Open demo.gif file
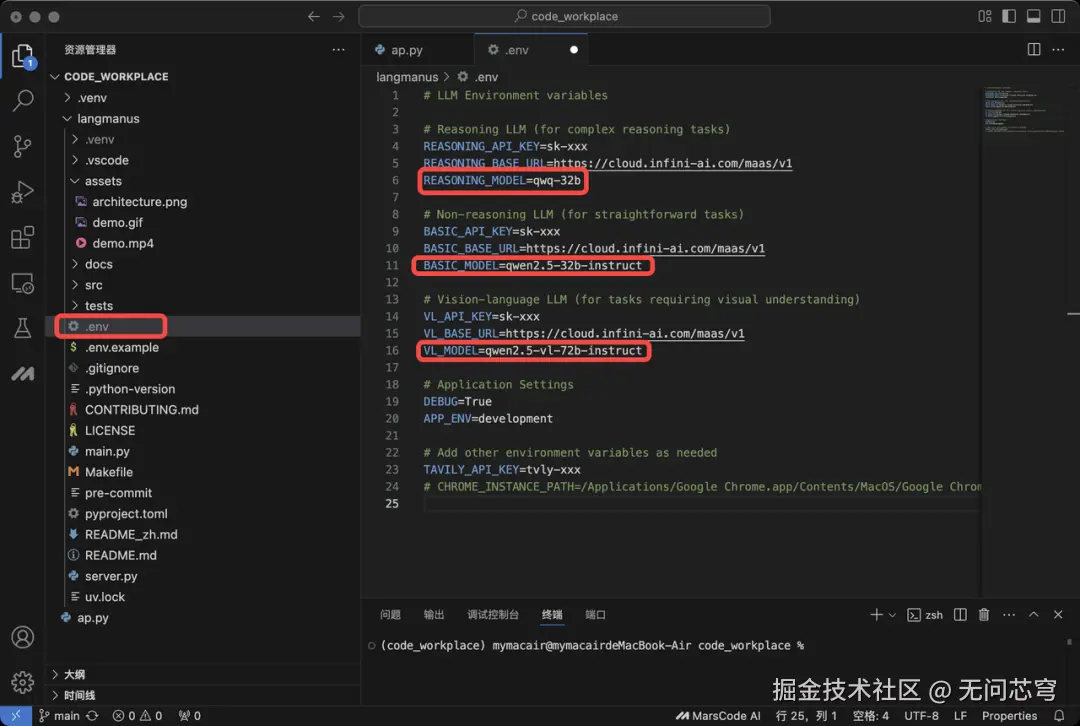 pyautogui.click(x=117, y=222)
